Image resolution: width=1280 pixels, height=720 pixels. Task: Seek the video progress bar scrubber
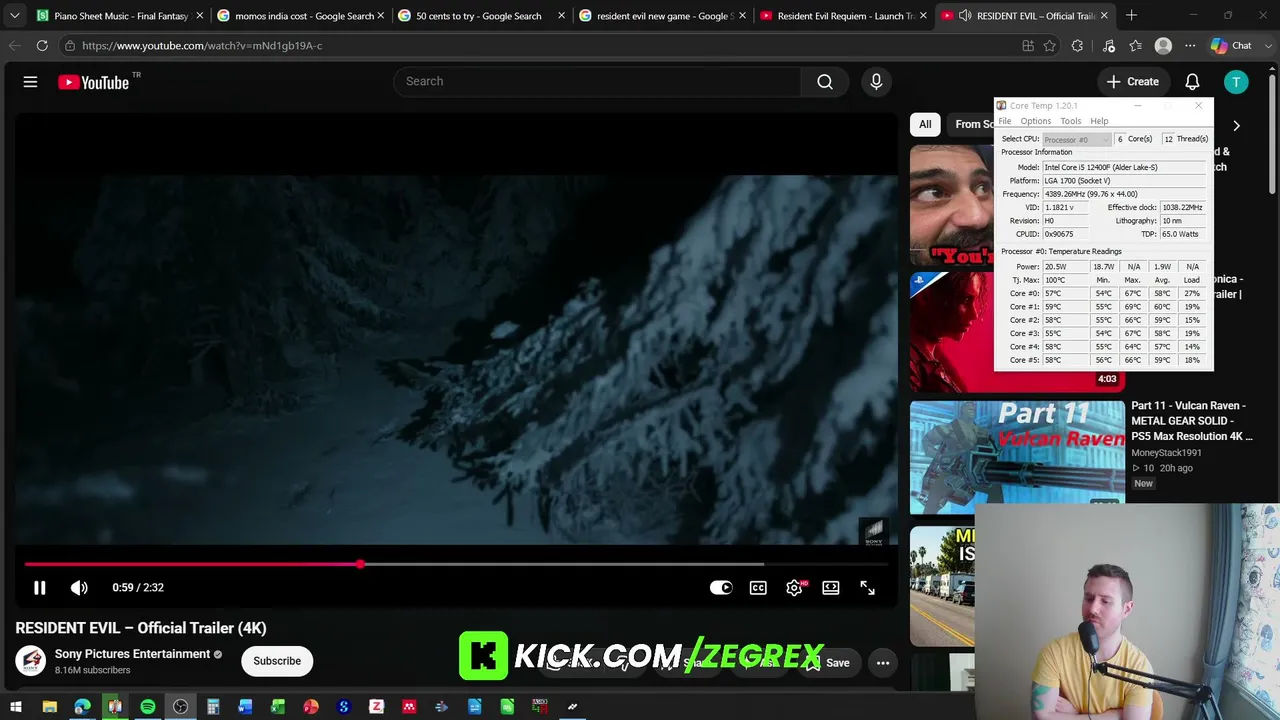click(x=360, y=565)
